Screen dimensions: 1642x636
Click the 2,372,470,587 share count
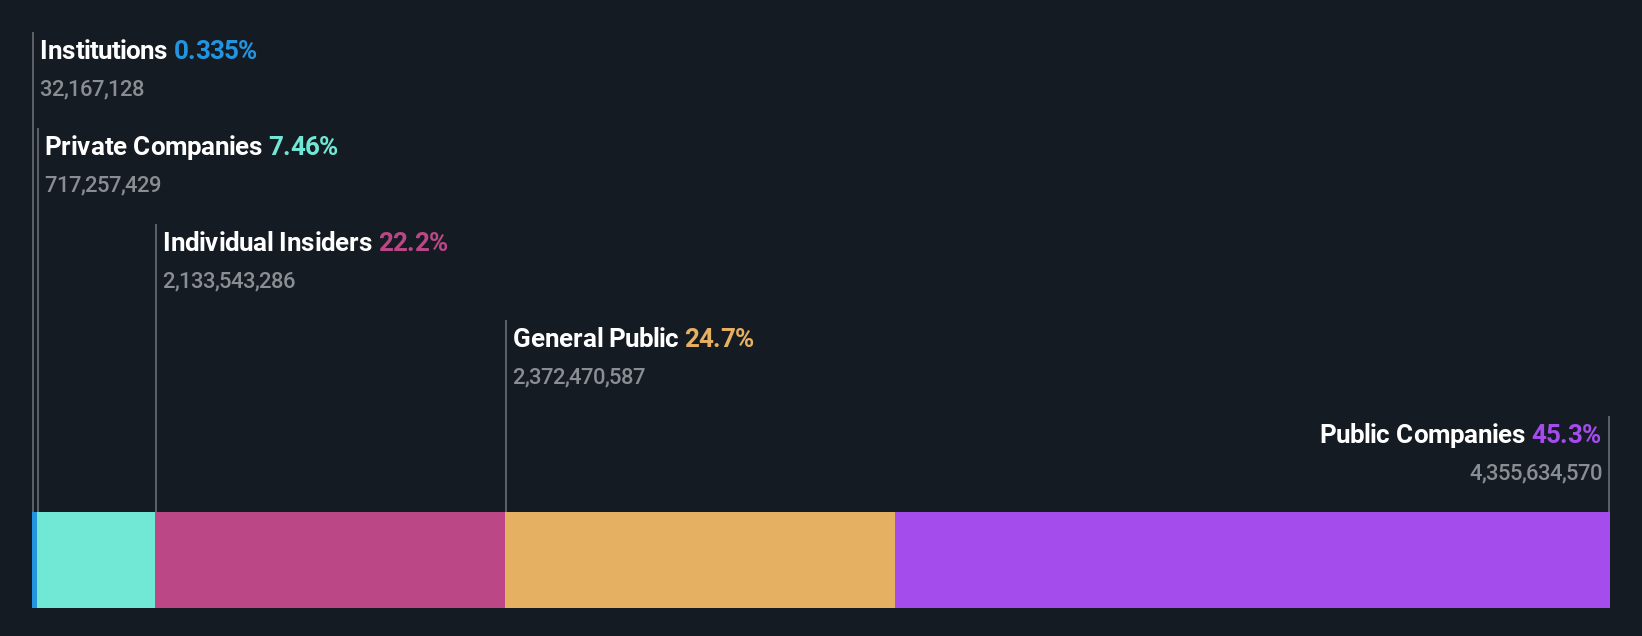pos(579,377)
